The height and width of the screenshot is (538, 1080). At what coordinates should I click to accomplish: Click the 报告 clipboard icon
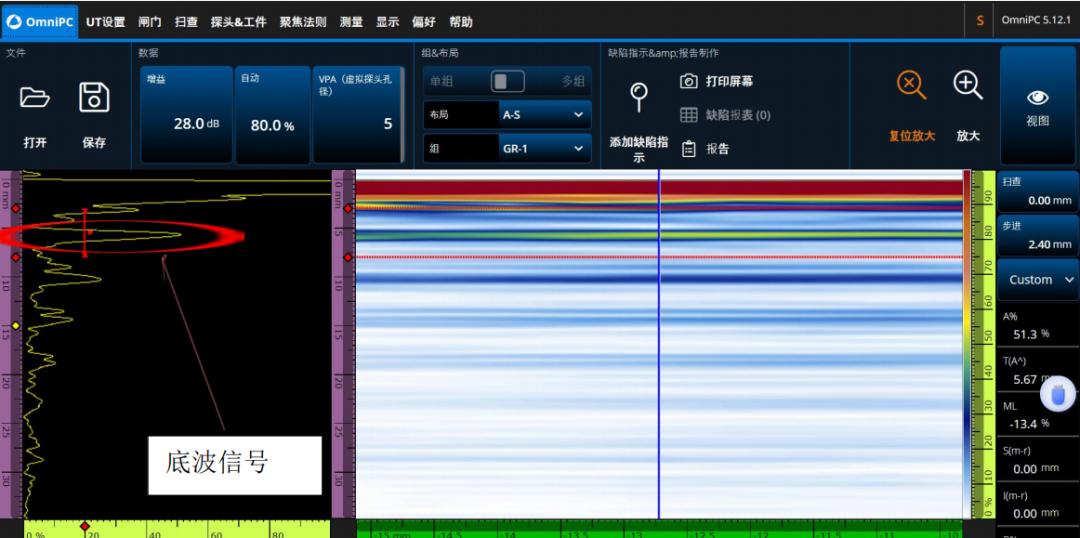point(689,149)
